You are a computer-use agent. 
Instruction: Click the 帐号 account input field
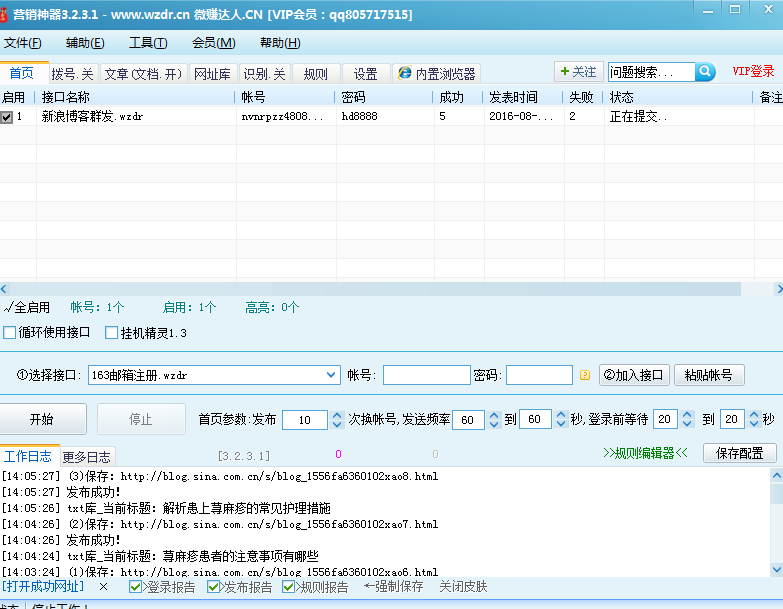click(426, 375)
